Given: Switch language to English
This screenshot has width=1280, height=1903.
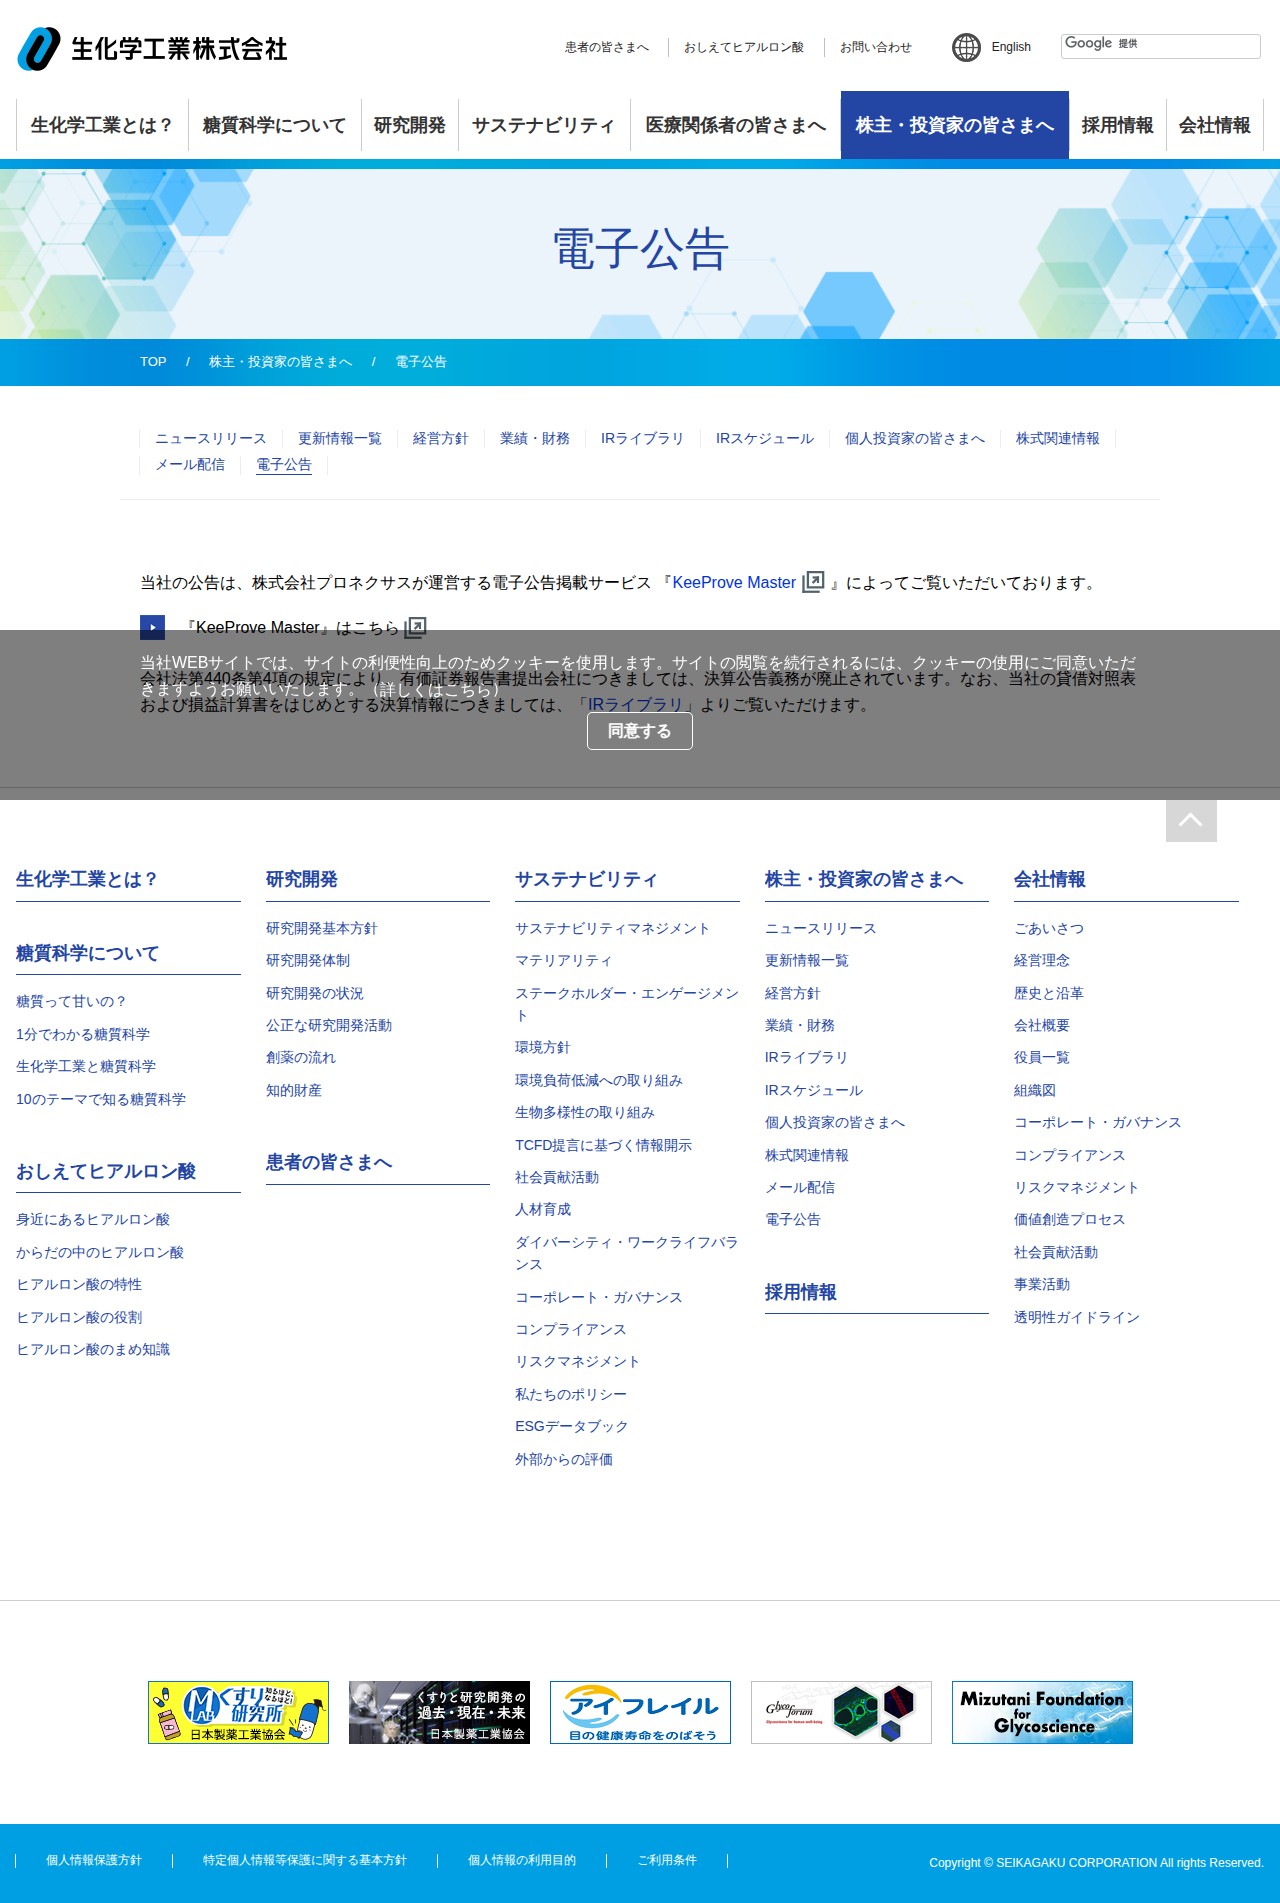Looking at the screenshot, I should click(x=1011, y=47).
